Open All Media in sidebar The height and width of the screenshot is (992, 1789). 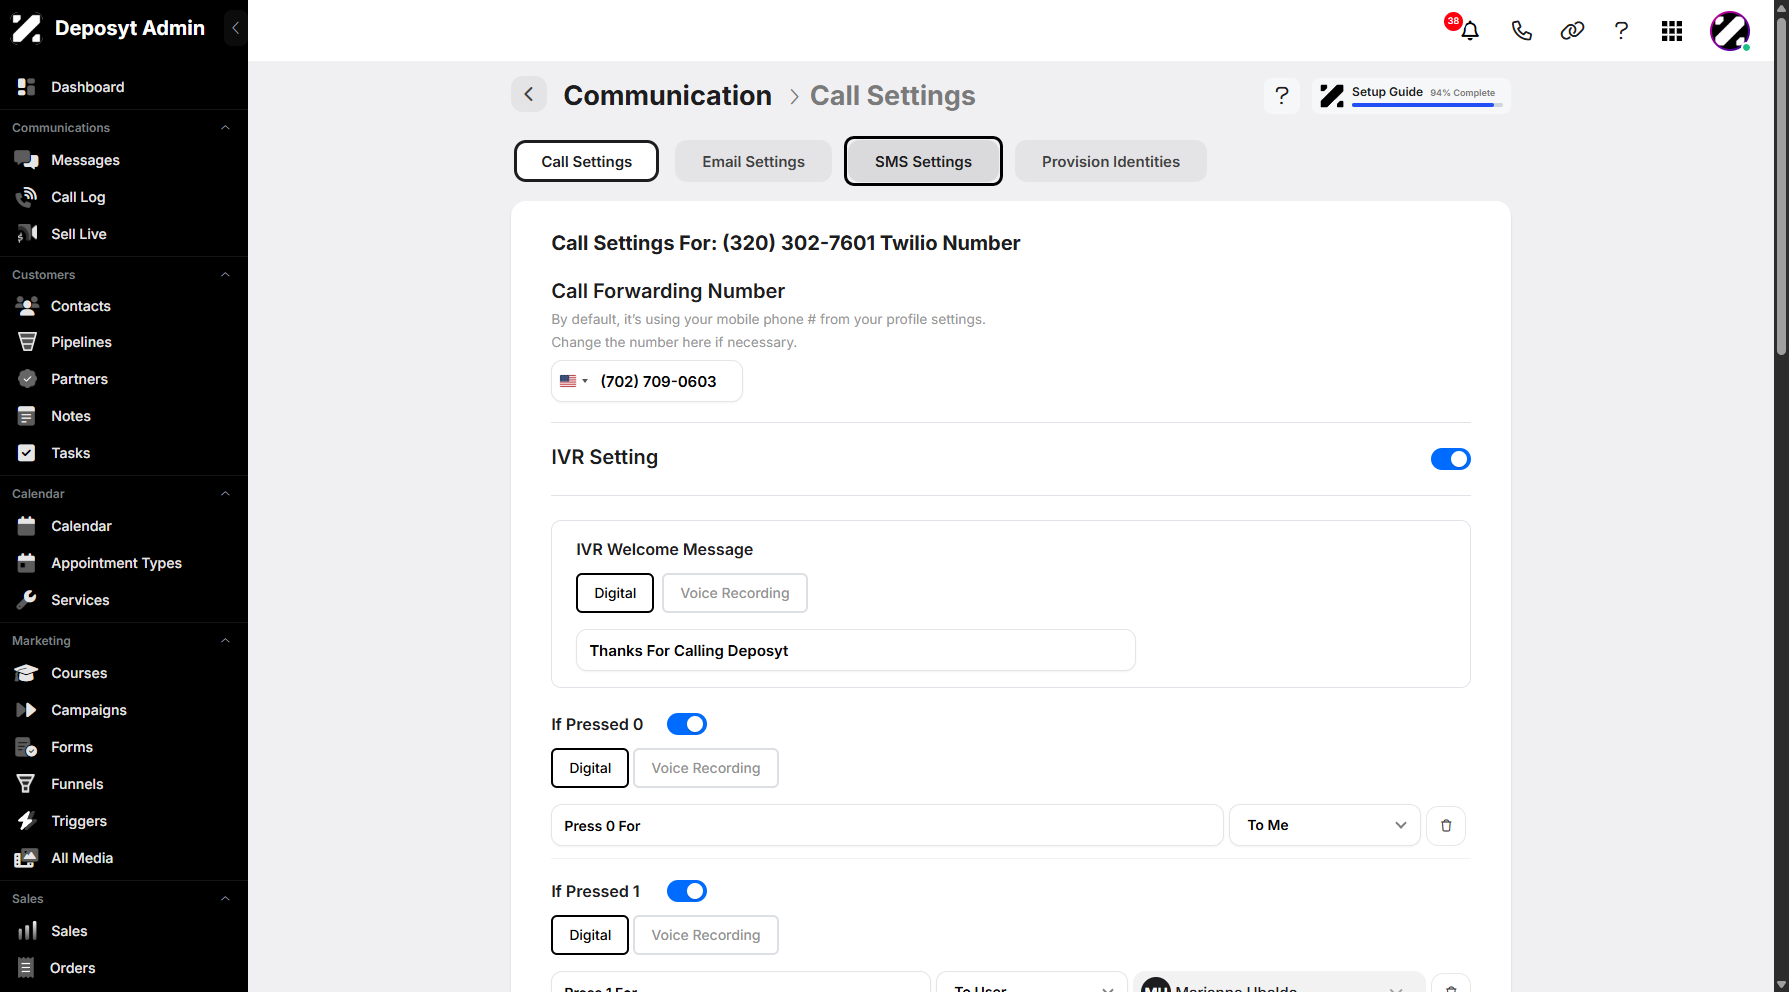tap(82, 858)
